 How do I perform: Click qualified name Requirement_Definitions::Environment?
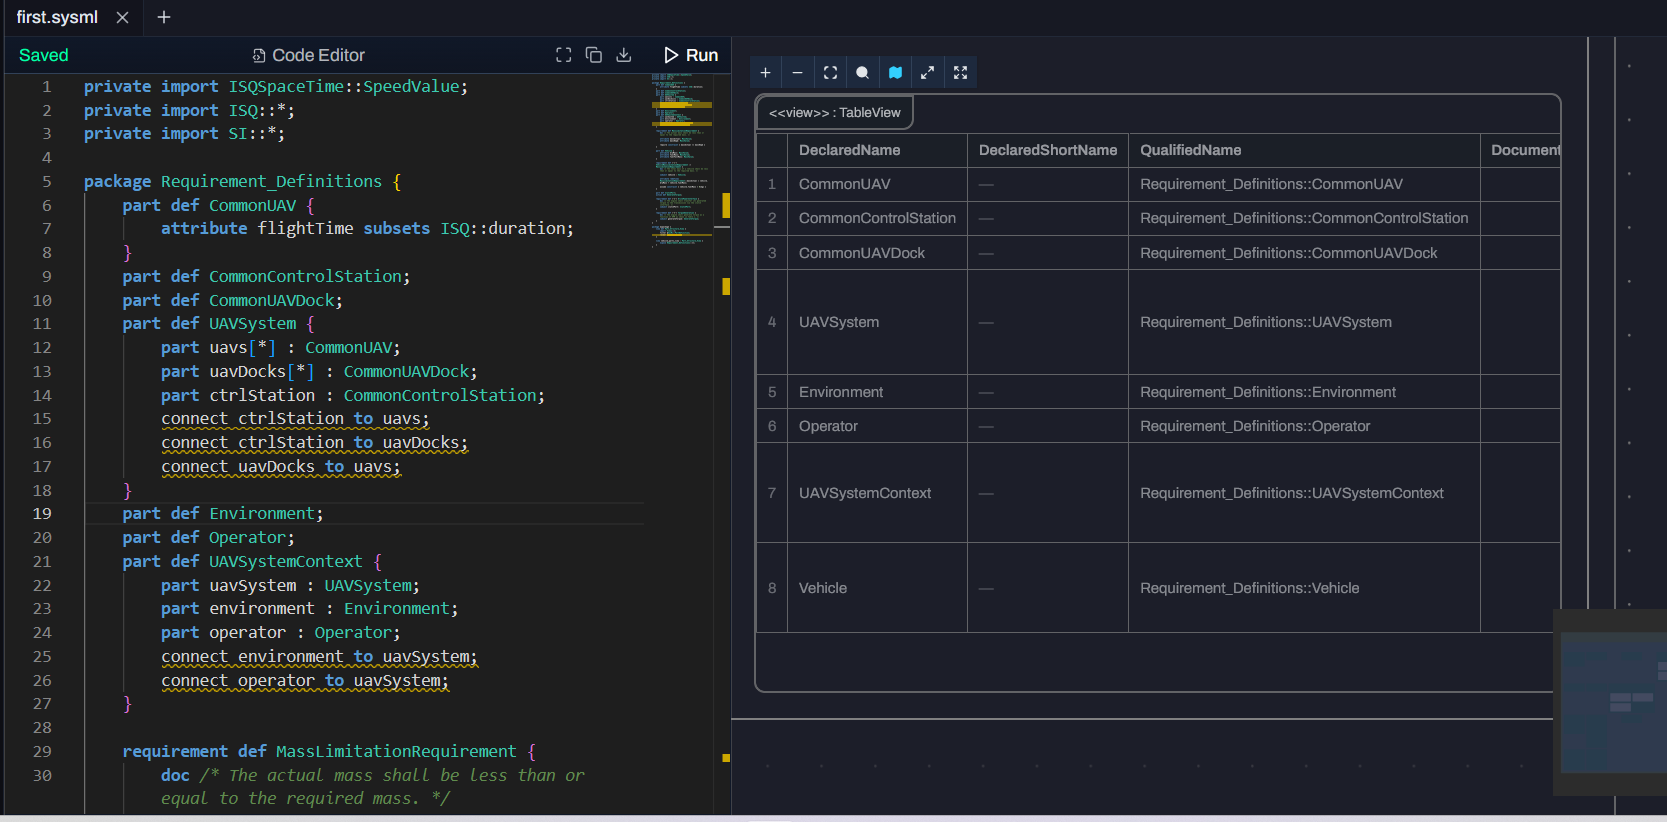(x=1268, y=392)
